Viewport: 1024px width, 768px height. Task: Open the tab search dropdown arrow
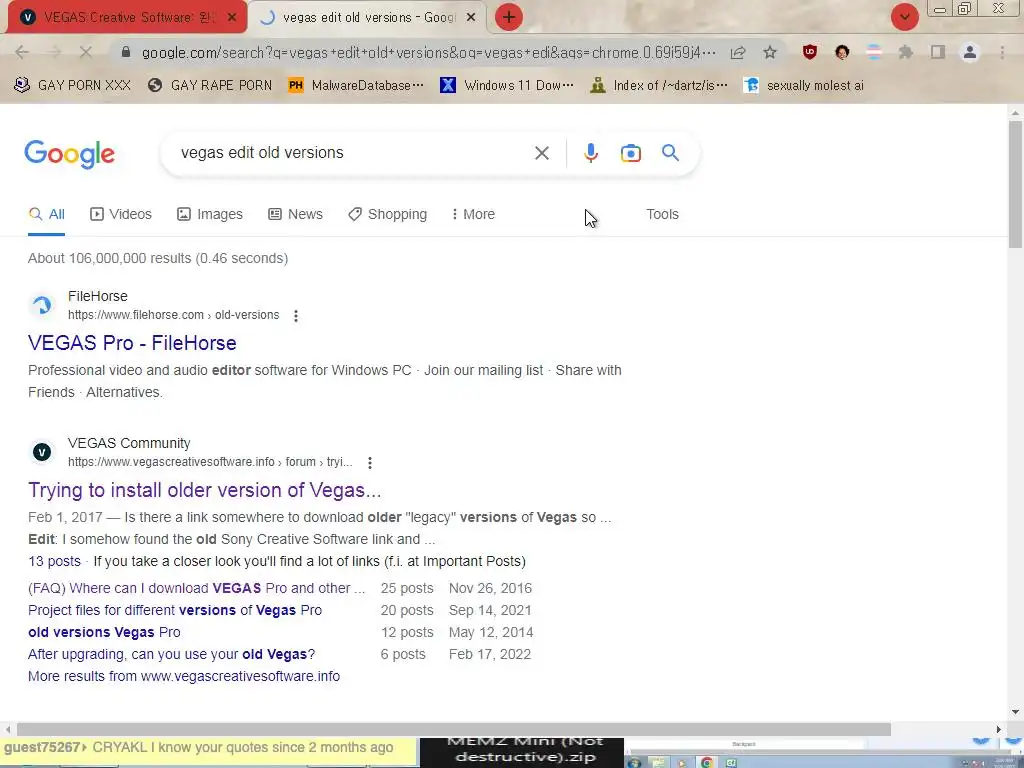point(904,17)
